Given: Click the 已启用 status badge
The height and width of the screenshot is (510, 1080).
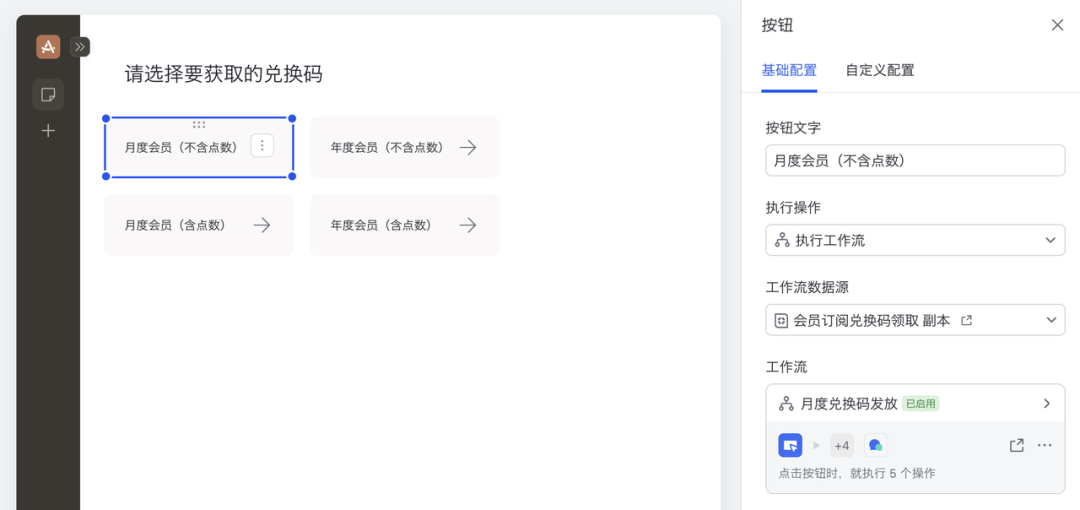Looking at the screenshot, I should pos(921,404).
